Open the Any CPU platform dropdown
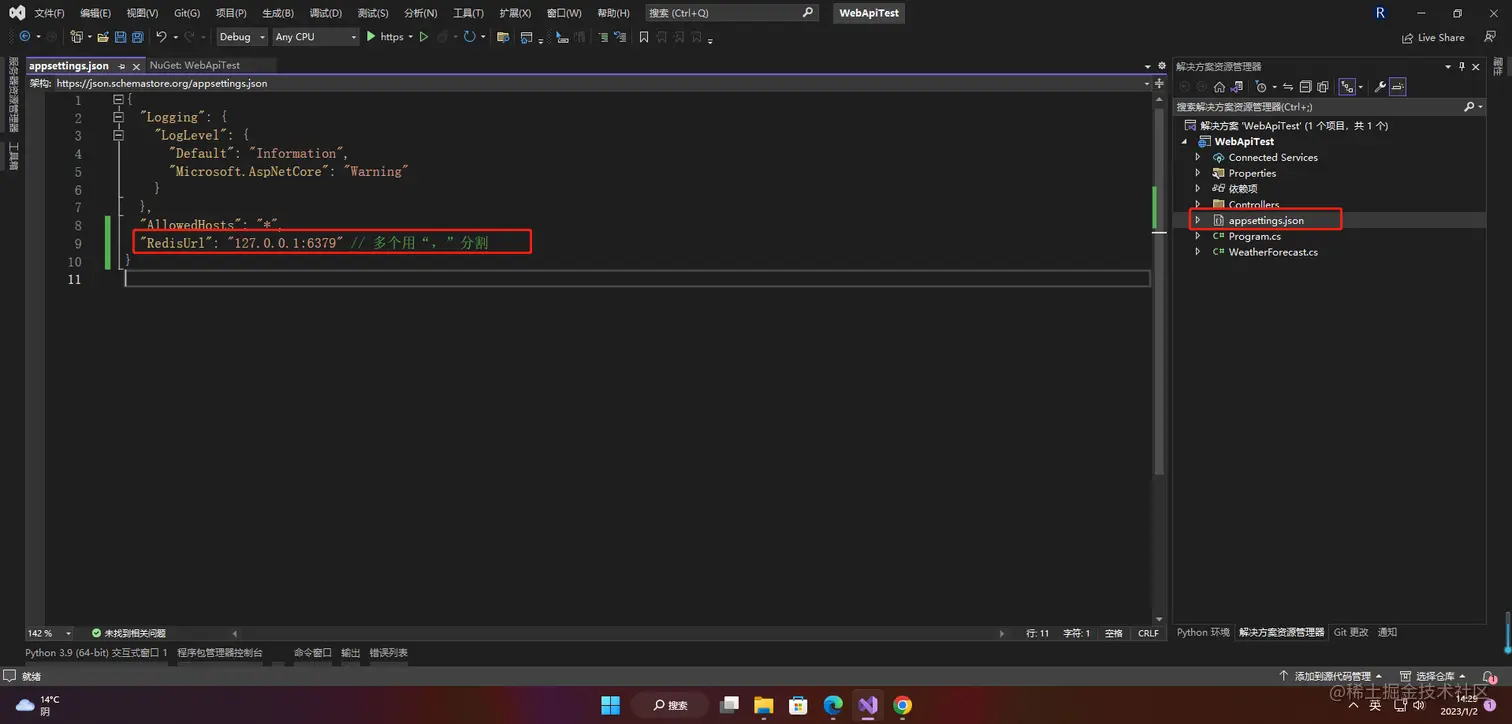1512x724 pixels. (315, 37)
